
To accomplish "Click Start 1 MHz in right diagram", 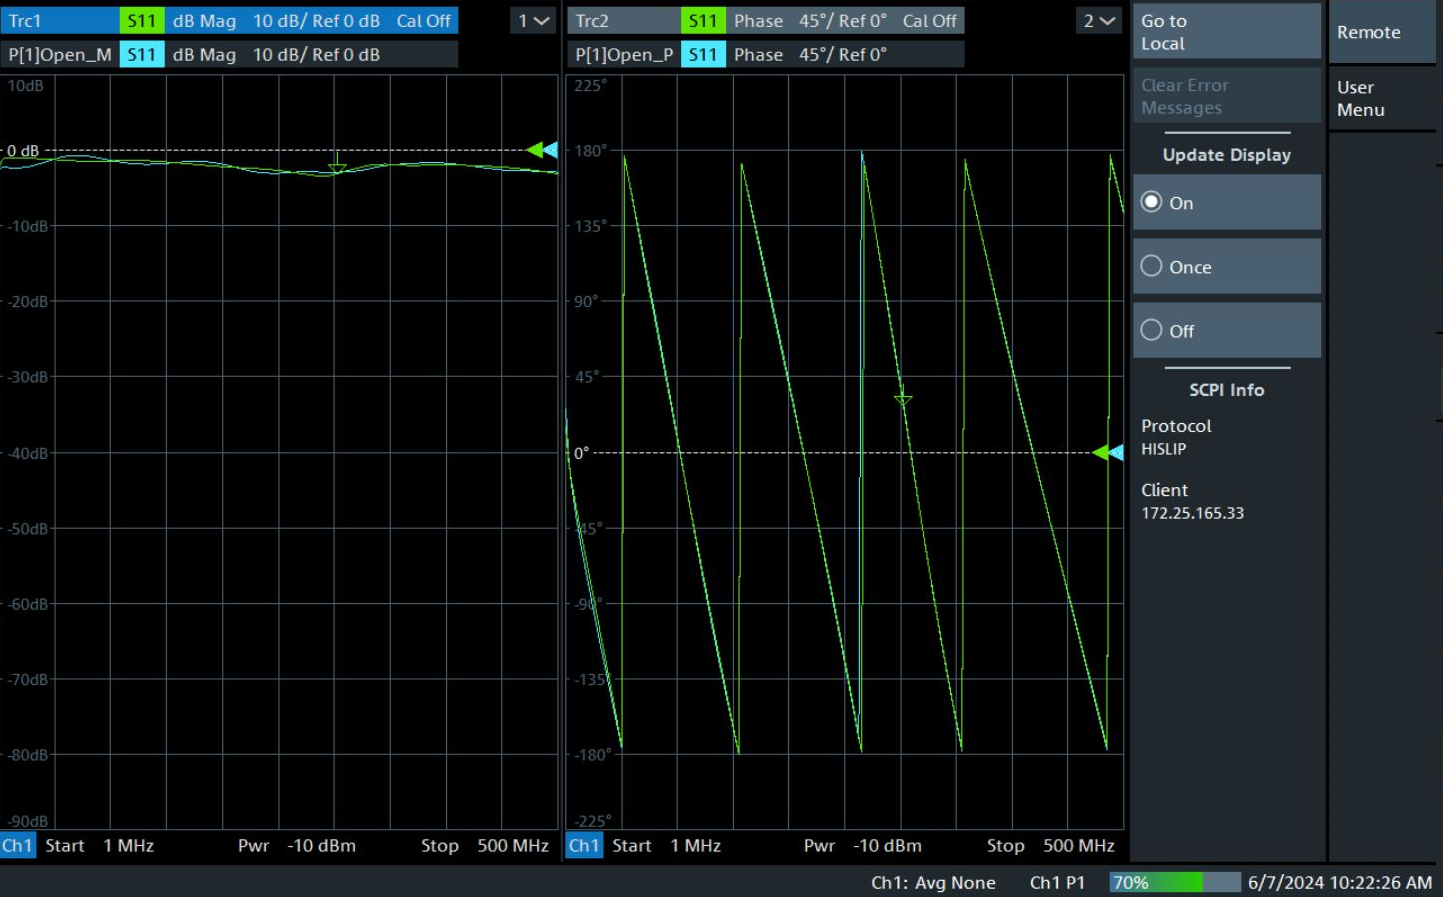I will click(x=666, y=846).
